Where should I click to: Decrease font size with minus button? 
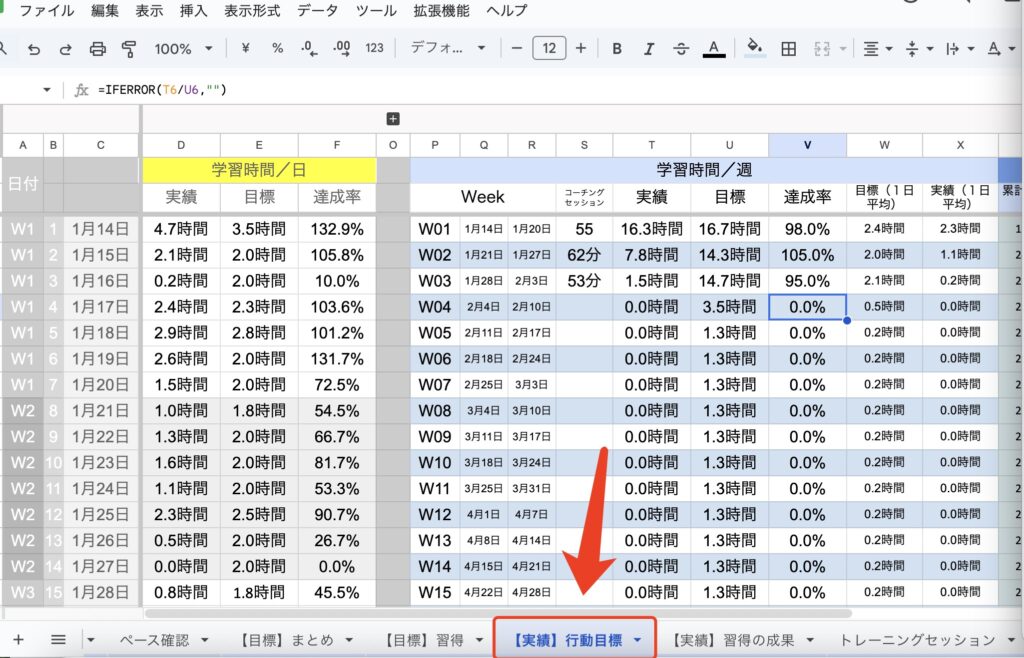[x=517, y=49]
